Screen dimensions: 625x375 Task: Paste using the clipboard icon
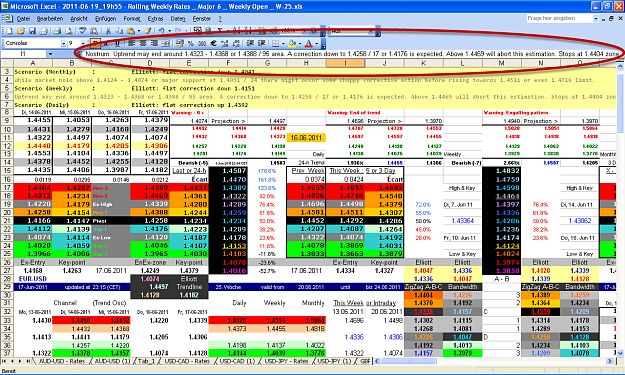pyautogui.click(x=131, y=31)
